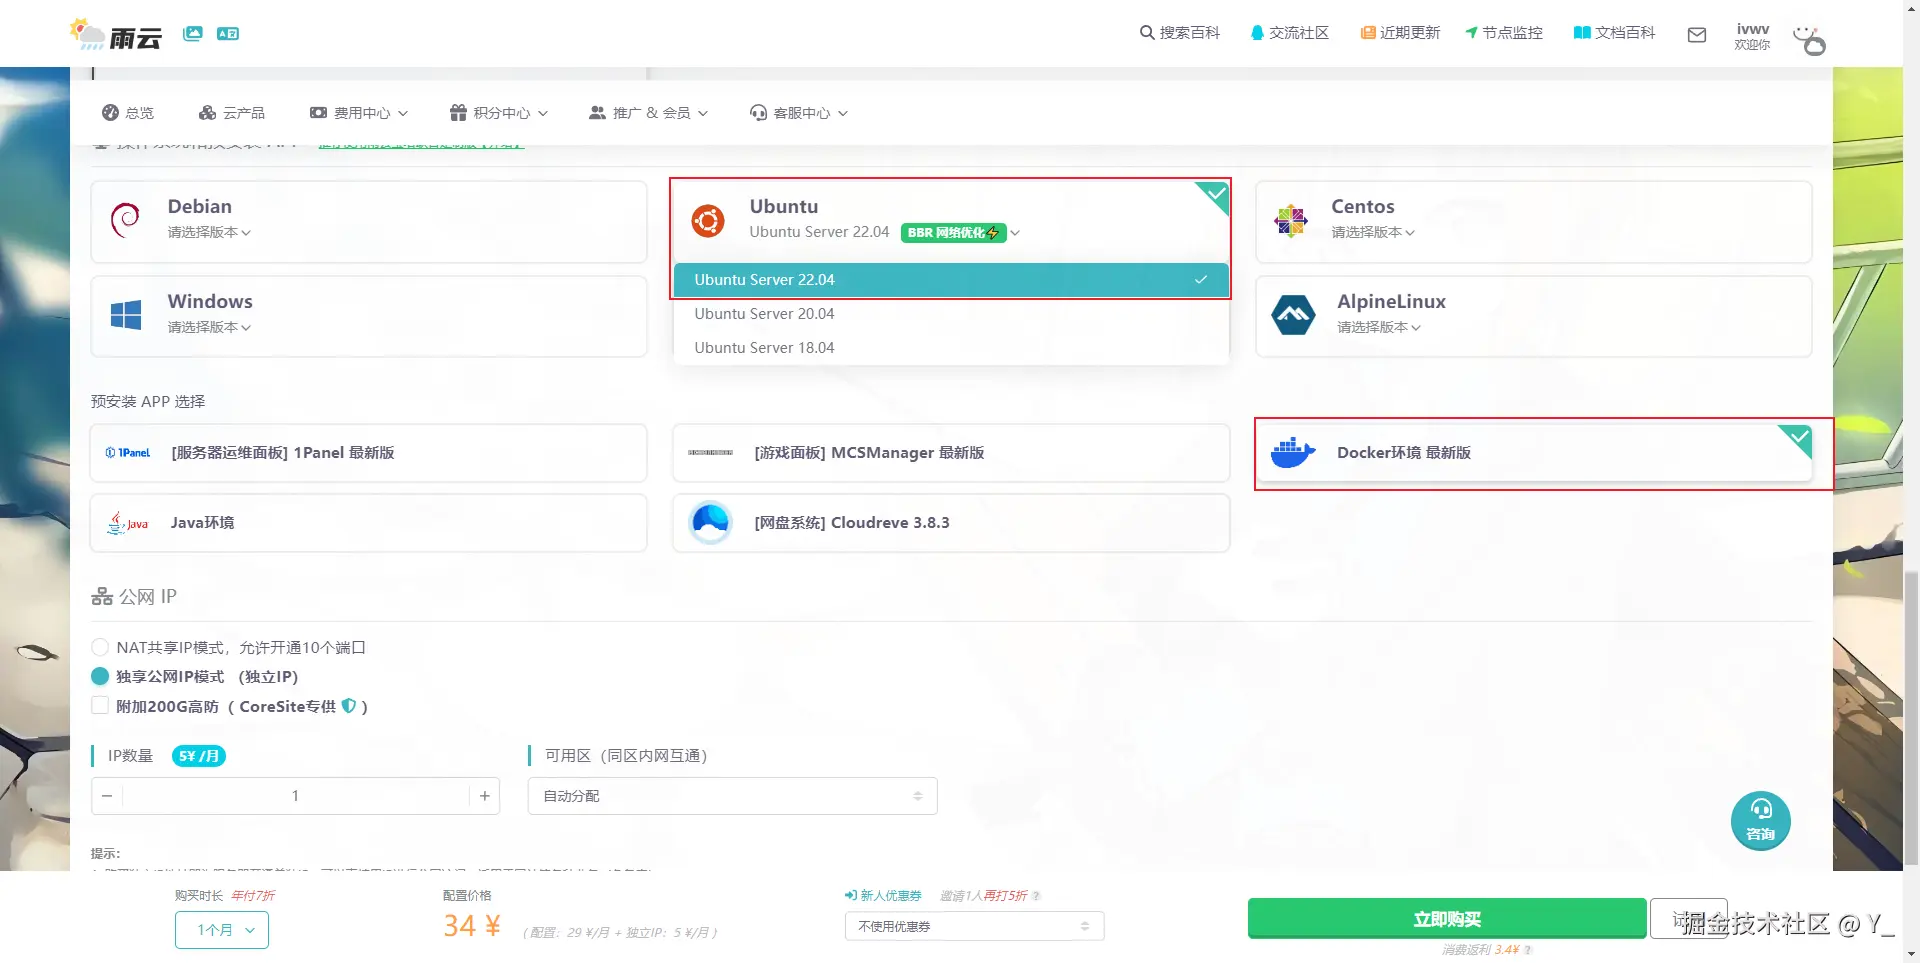Click the Rainyun logo
1920x963 pixels.
[x=115, y=33]
